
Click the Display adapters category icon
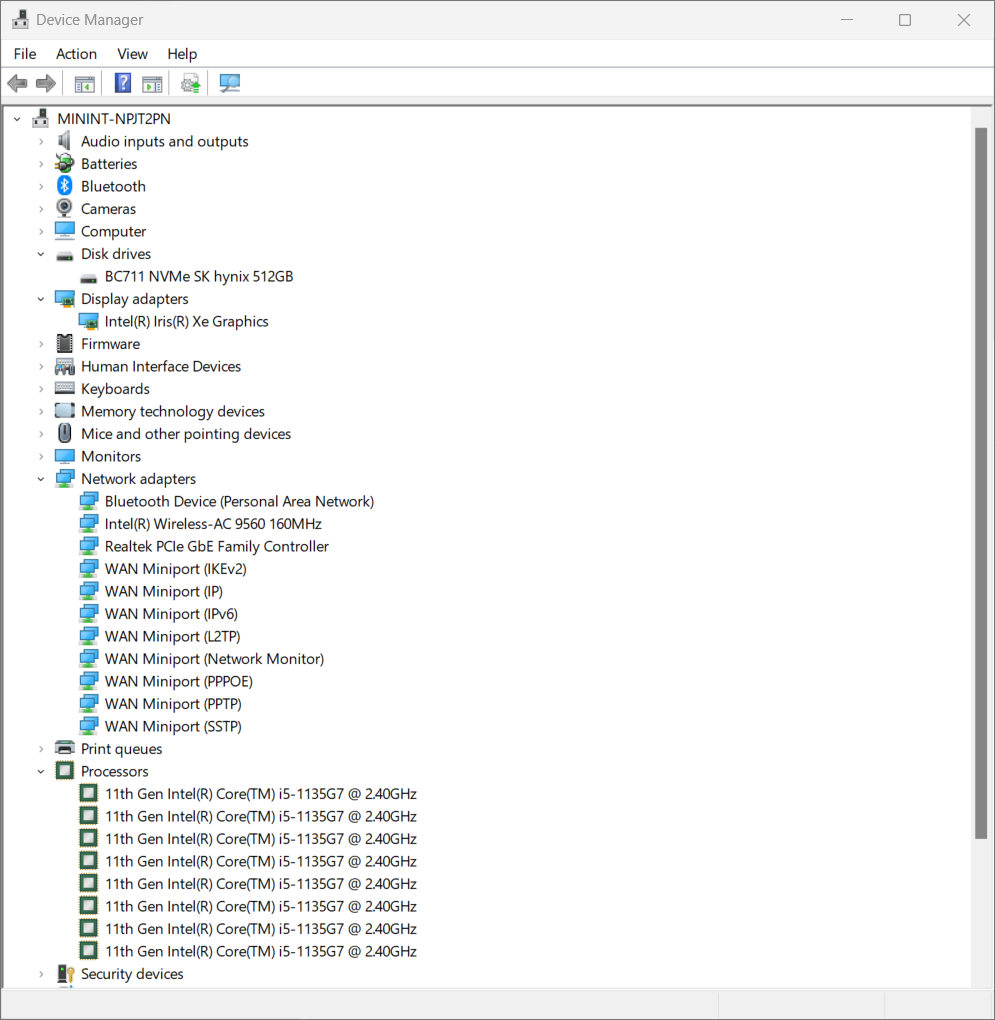64,299
